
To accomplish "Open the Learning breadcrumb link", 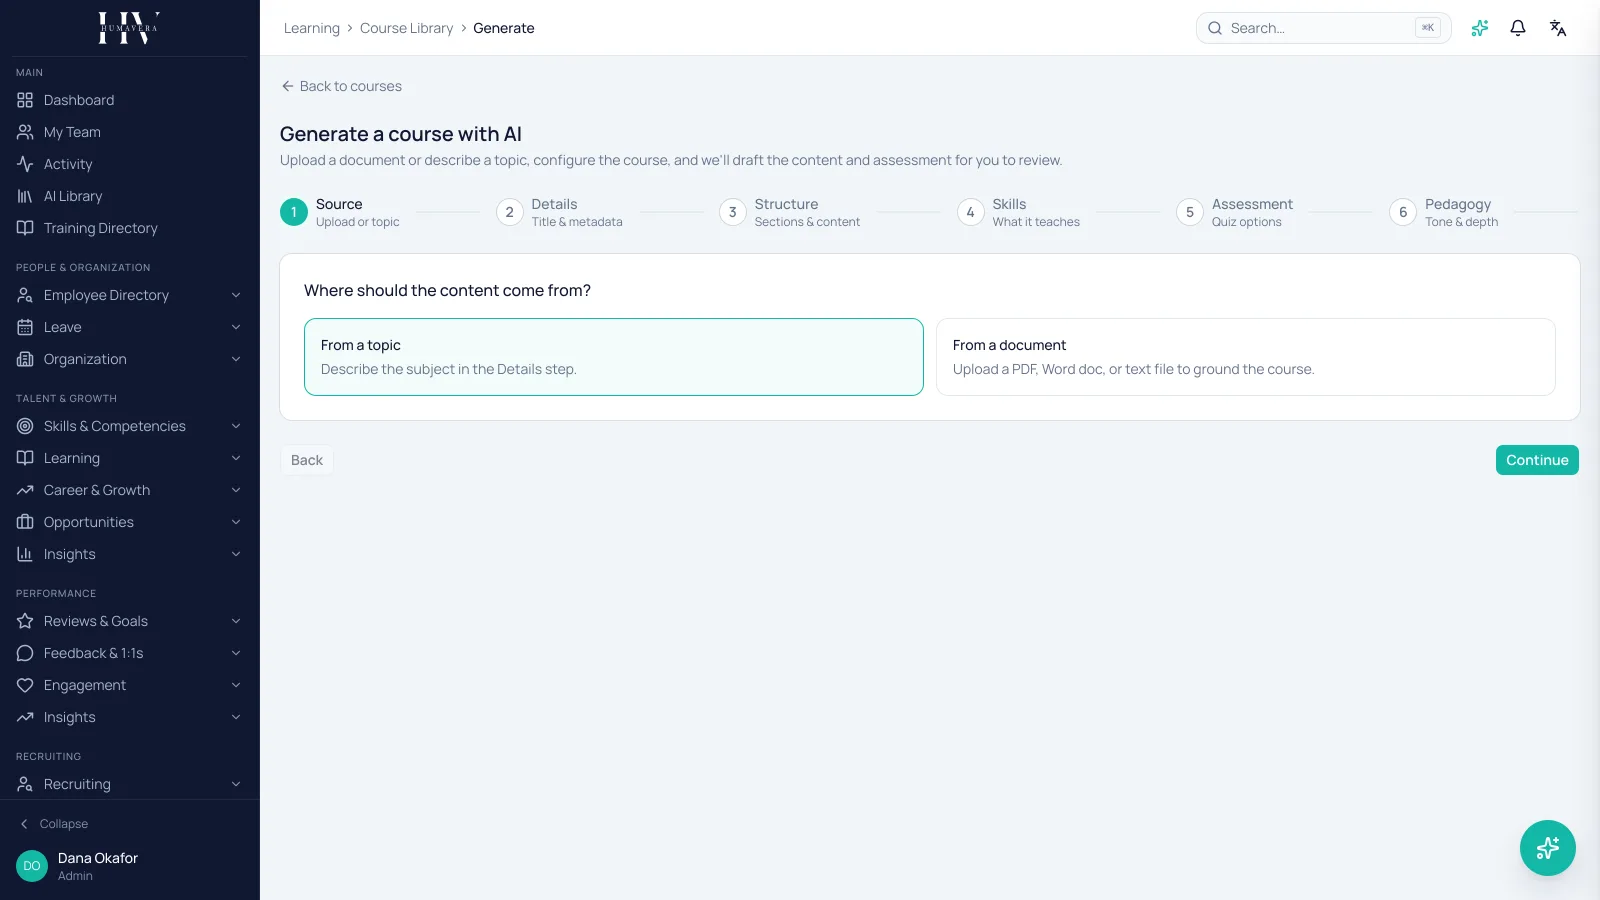I will (x=312, y=28).
